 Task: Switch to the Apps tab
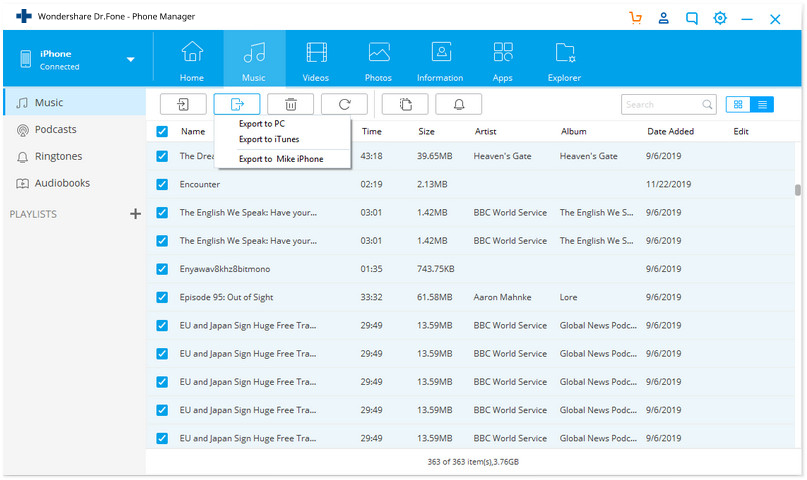502,61
